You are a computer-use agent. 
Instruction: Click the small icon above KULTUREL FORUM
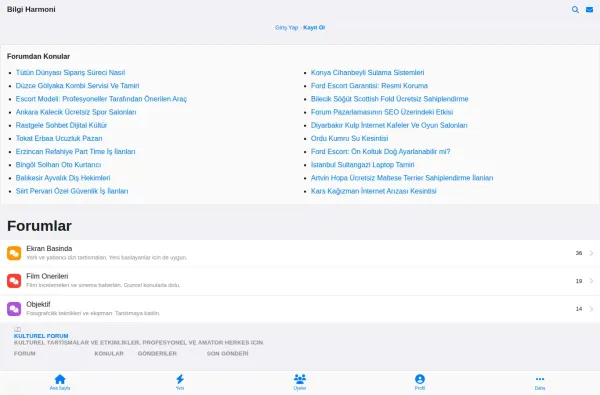[x=17, y=329]
